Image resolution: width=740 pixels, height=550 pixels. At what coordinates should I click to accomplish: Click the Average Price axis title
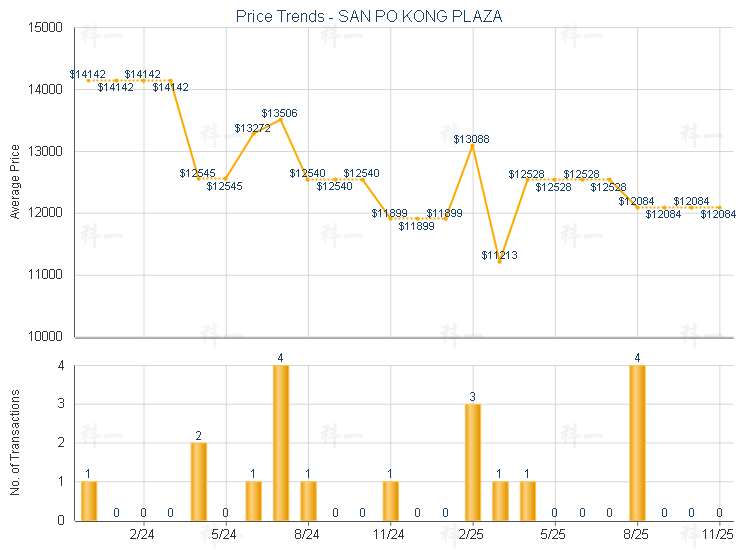click(x=14, y=181)
